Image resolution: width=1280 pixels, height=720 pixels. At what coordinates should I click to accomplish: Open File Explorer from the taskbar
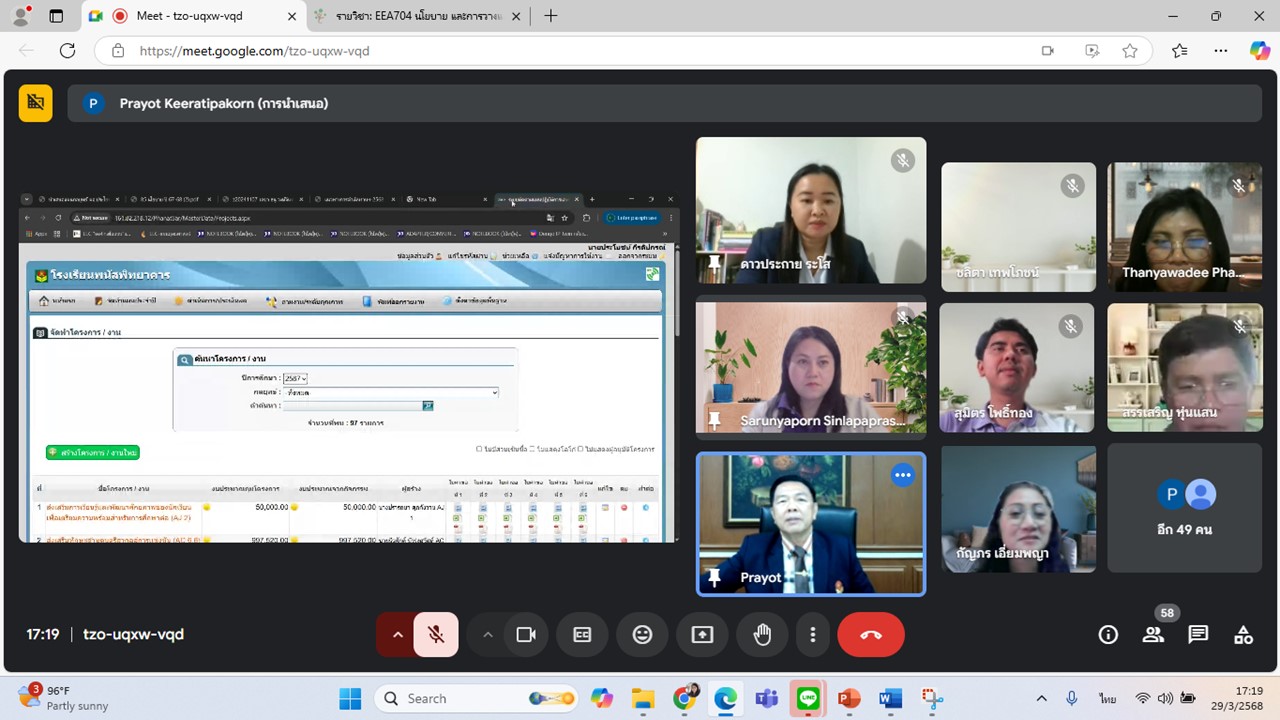click(642, 698)
